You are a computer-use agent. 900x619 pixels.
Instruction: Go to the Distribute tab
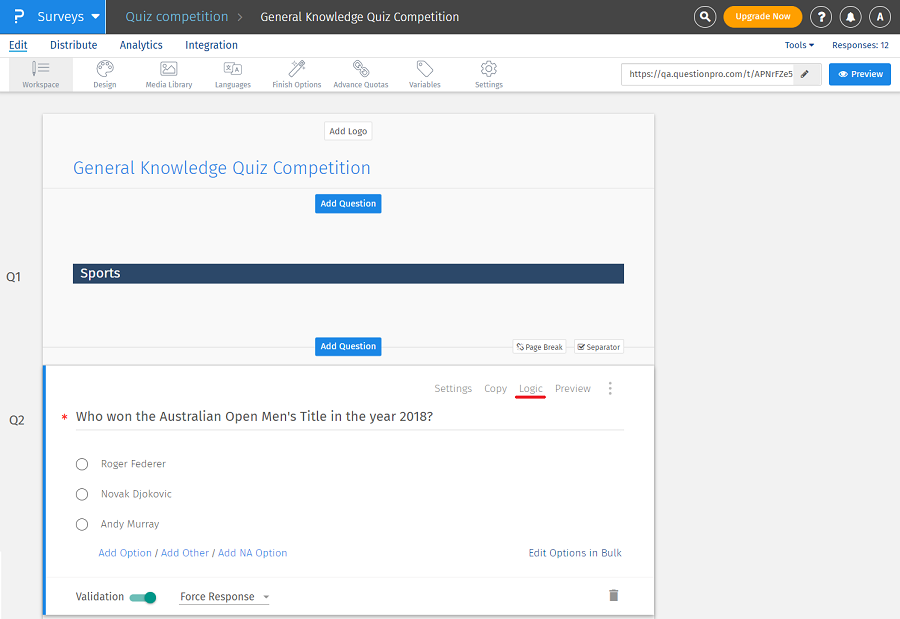(74, 45)
